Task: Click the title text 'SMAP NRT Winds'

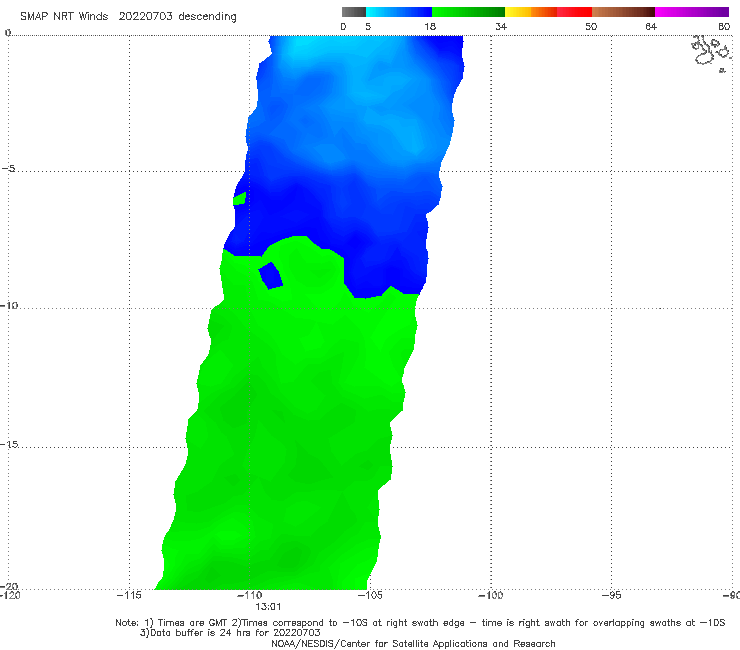Action: click(x=64, y=17)
